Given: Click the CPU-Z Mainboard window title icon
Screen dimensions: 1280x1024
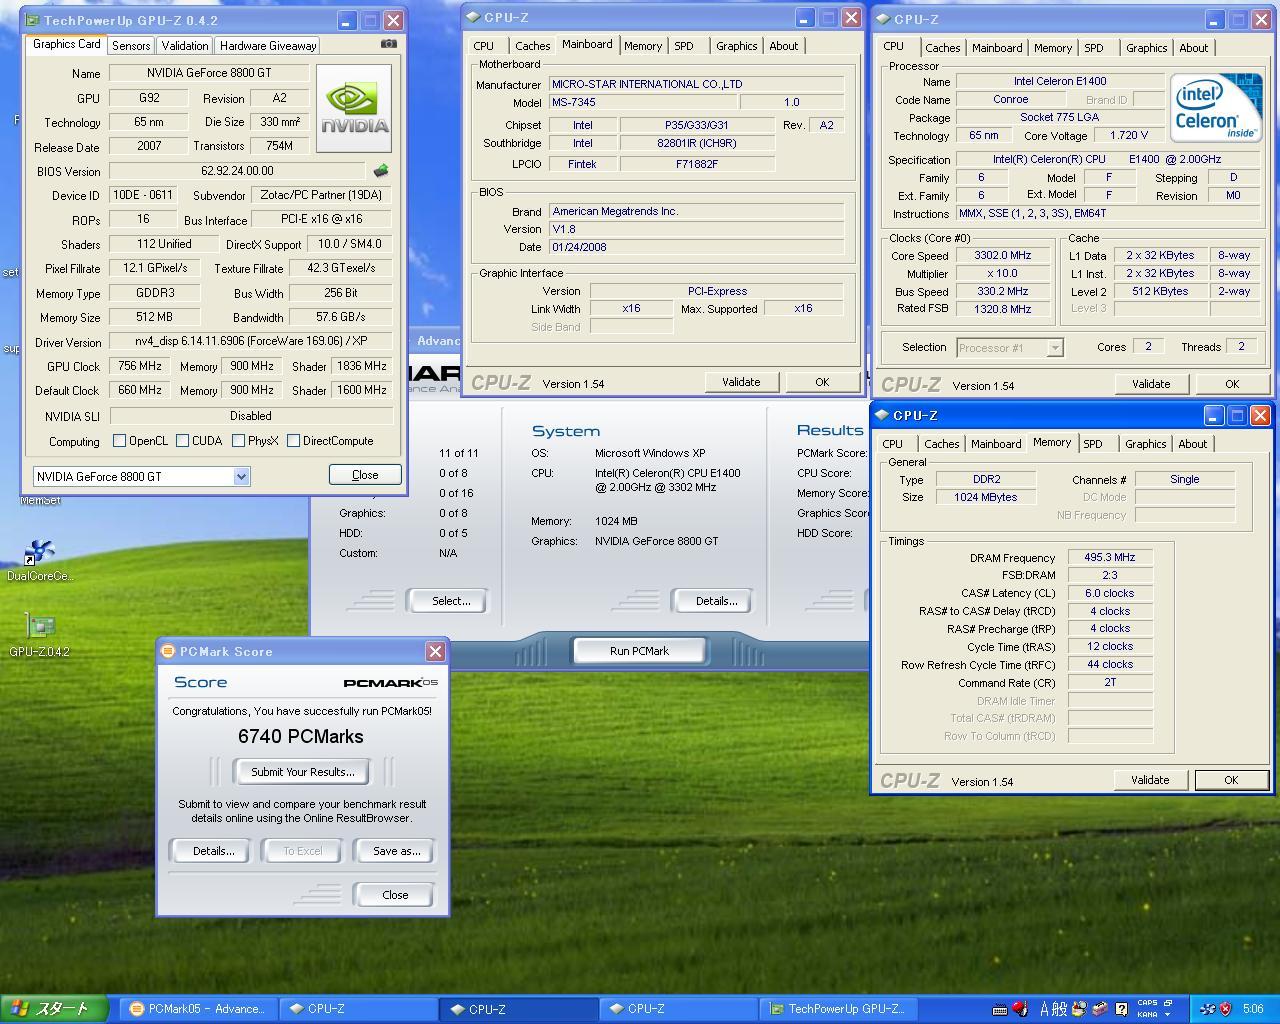Looking at the screenshot, I should pos(474,18).
